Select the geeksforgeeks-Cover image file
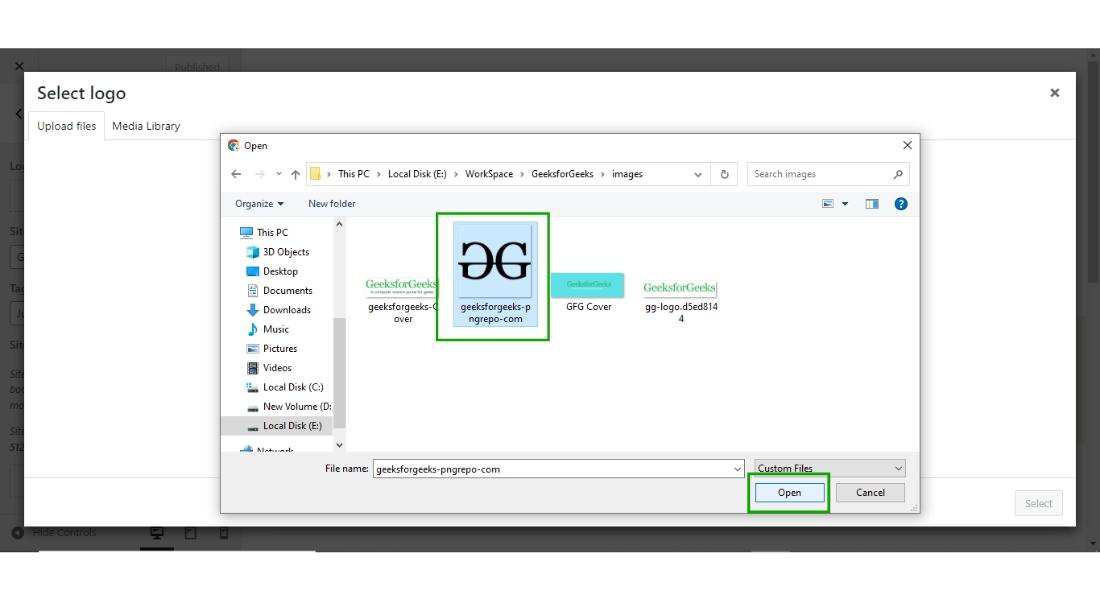This screenshot has height=600, width=1100. coord(401,300)
